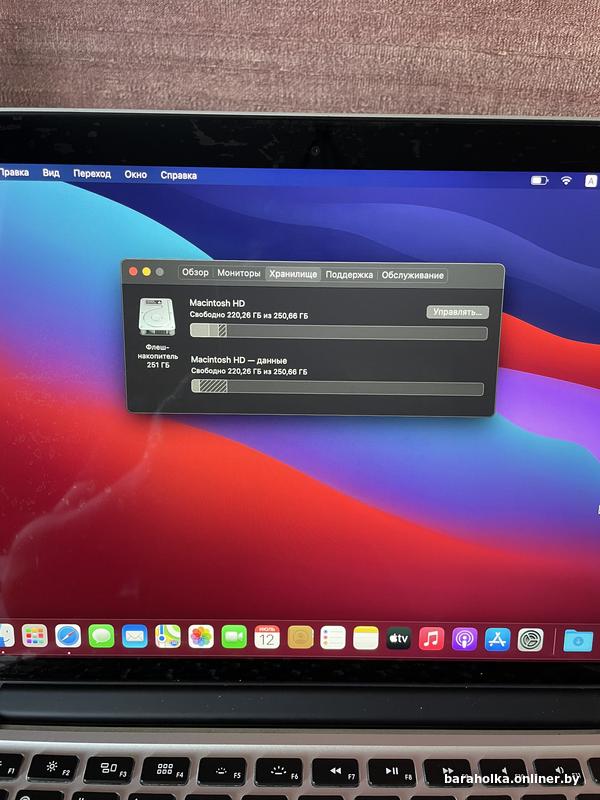Open Launchpad from the Dock
This screenshot has height=800, width=600.
tap(35, 636)
